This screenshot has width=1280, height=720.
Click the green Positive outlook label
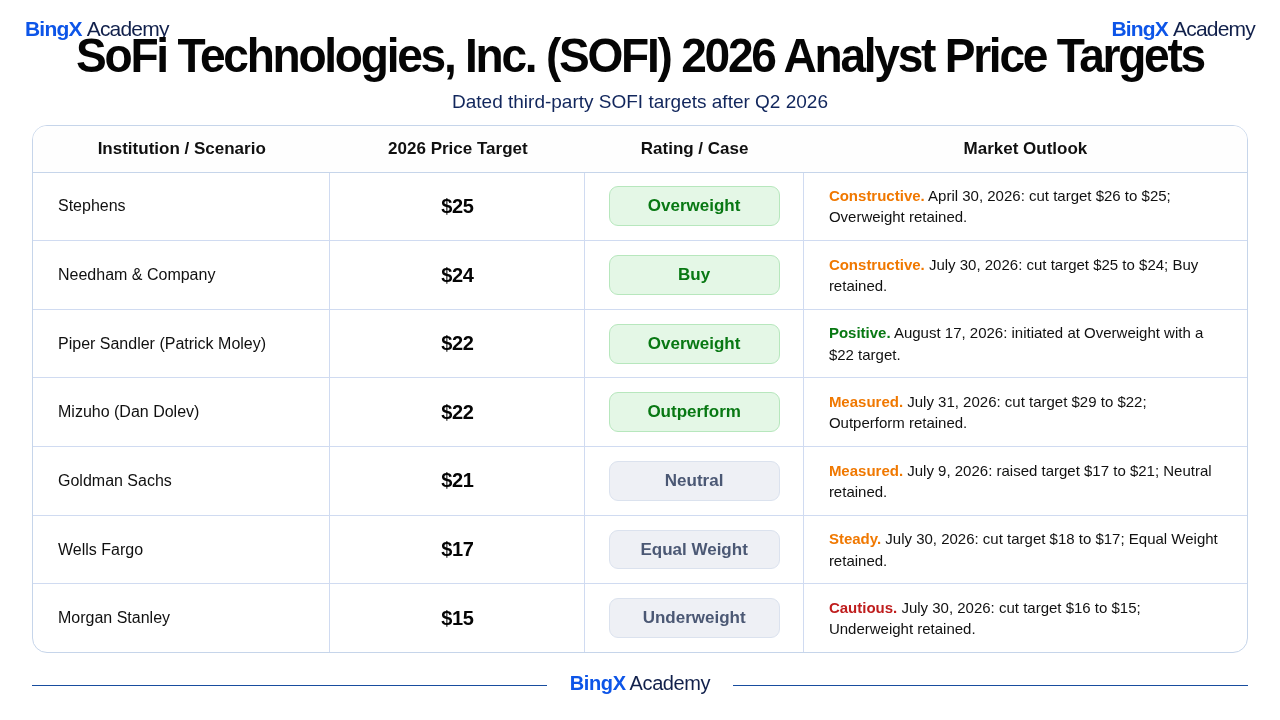tap(860, 333)
